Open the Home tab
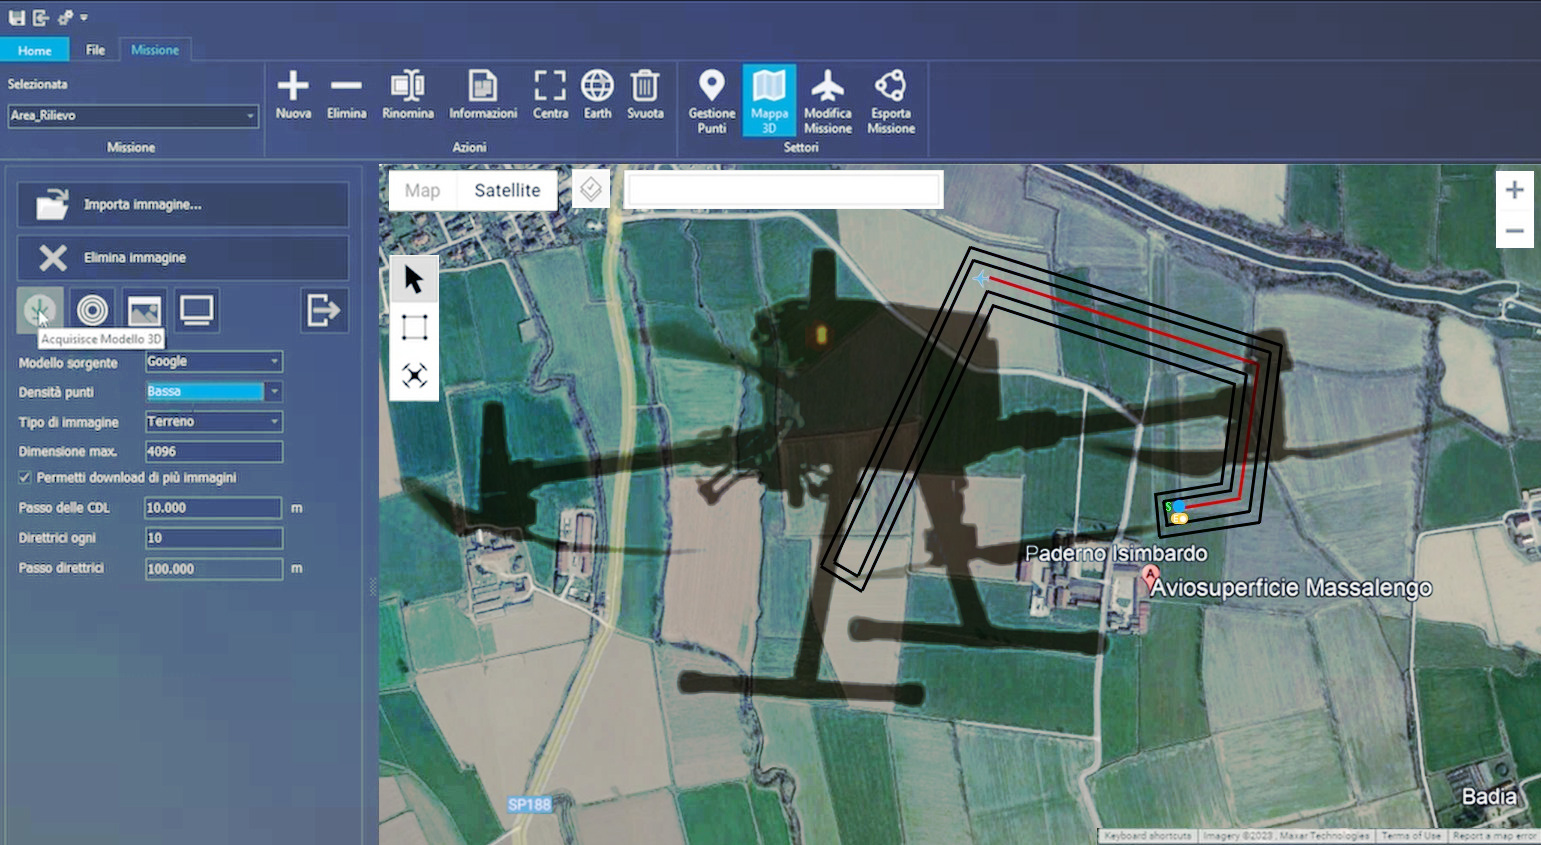 coord(34,50)
